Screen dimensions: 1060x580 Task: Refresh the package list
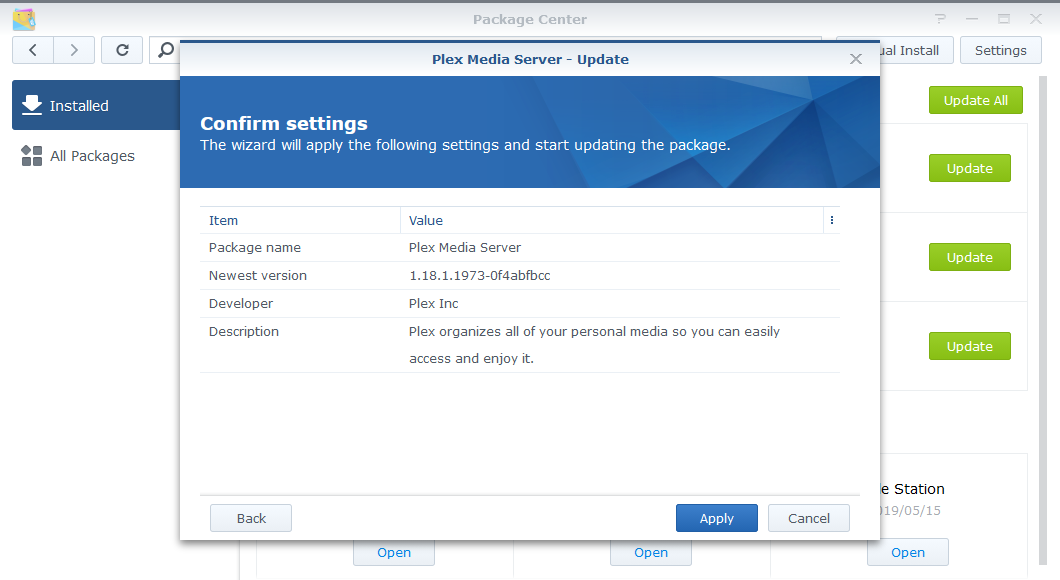[122, 50]
